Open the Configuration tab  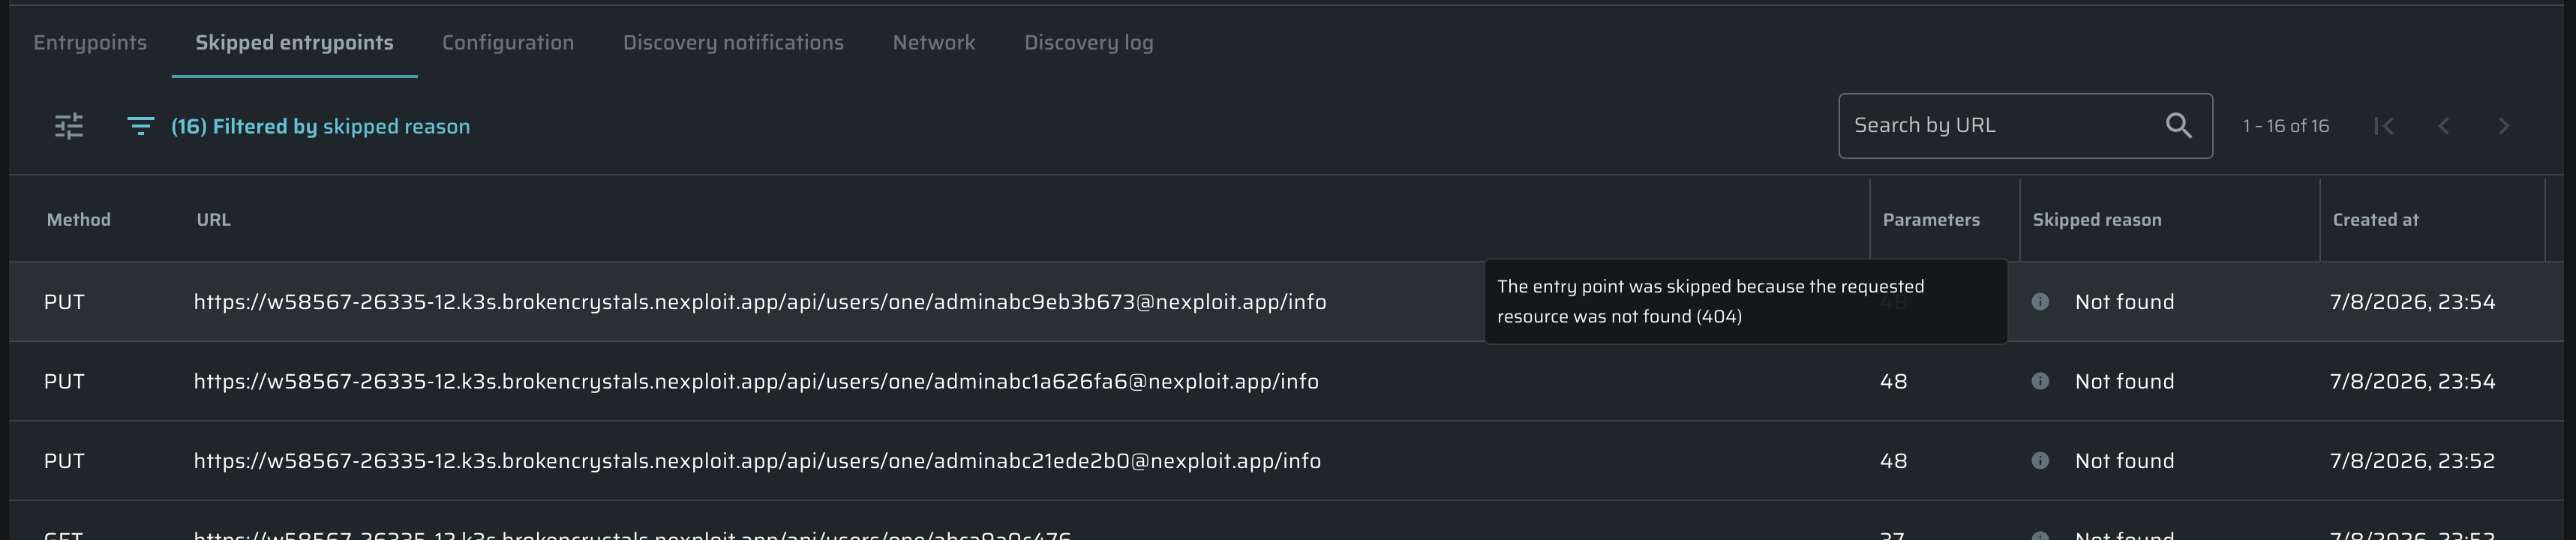coord(508,43)
